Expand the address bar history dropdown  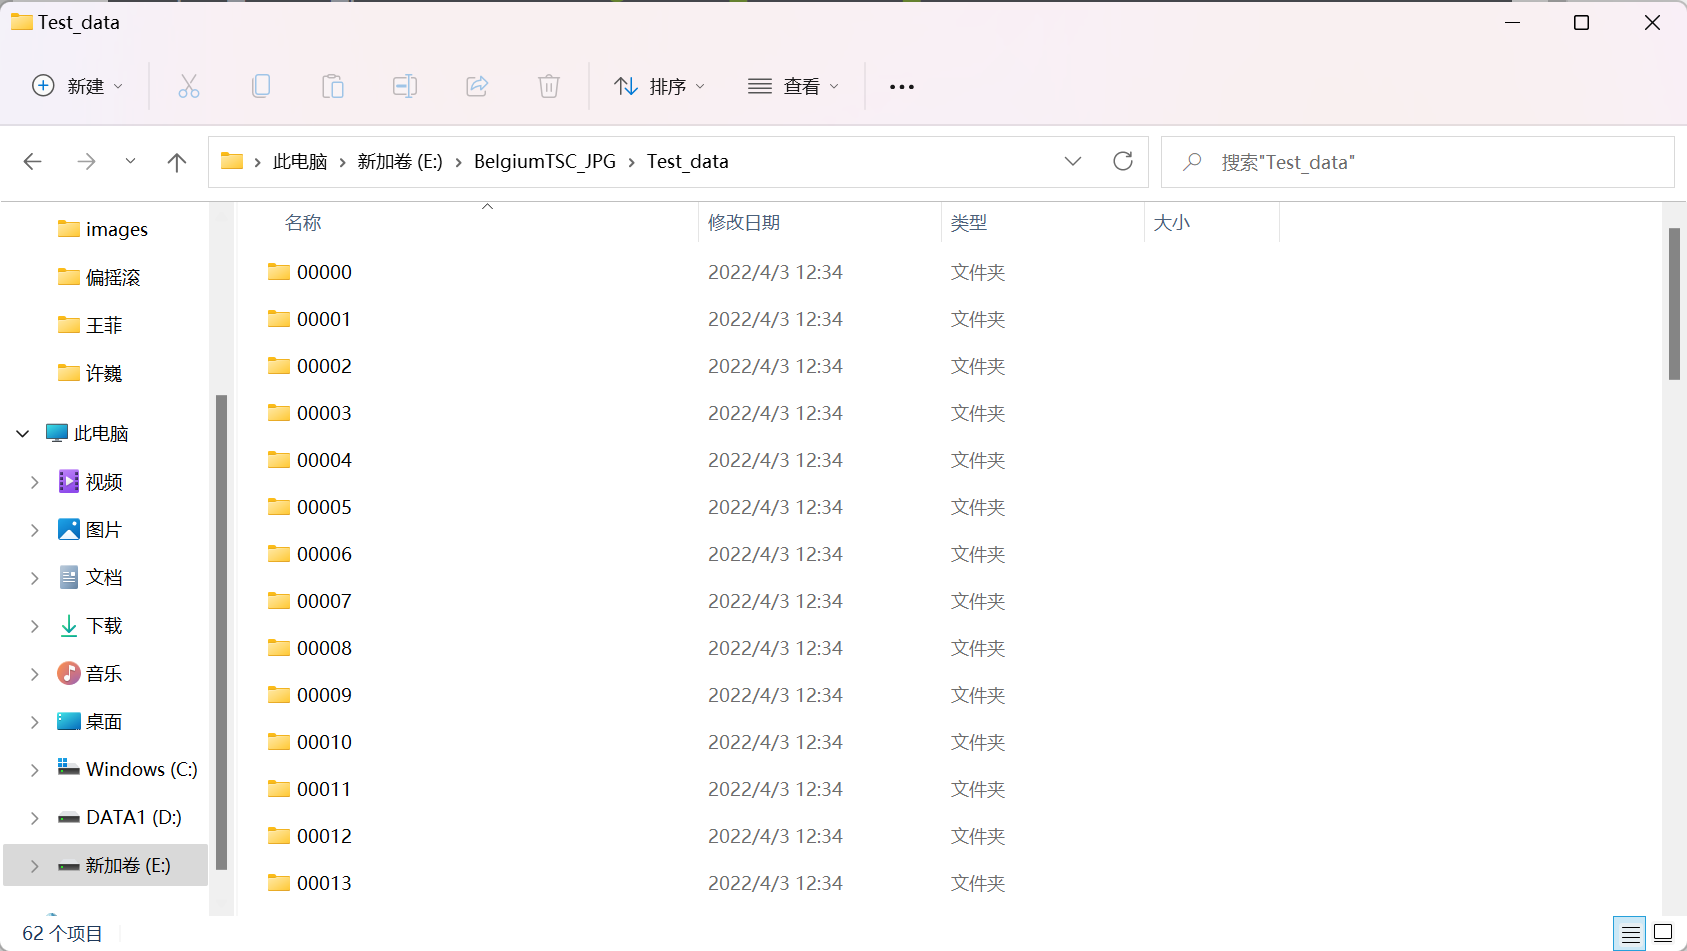pos(1073,161)
